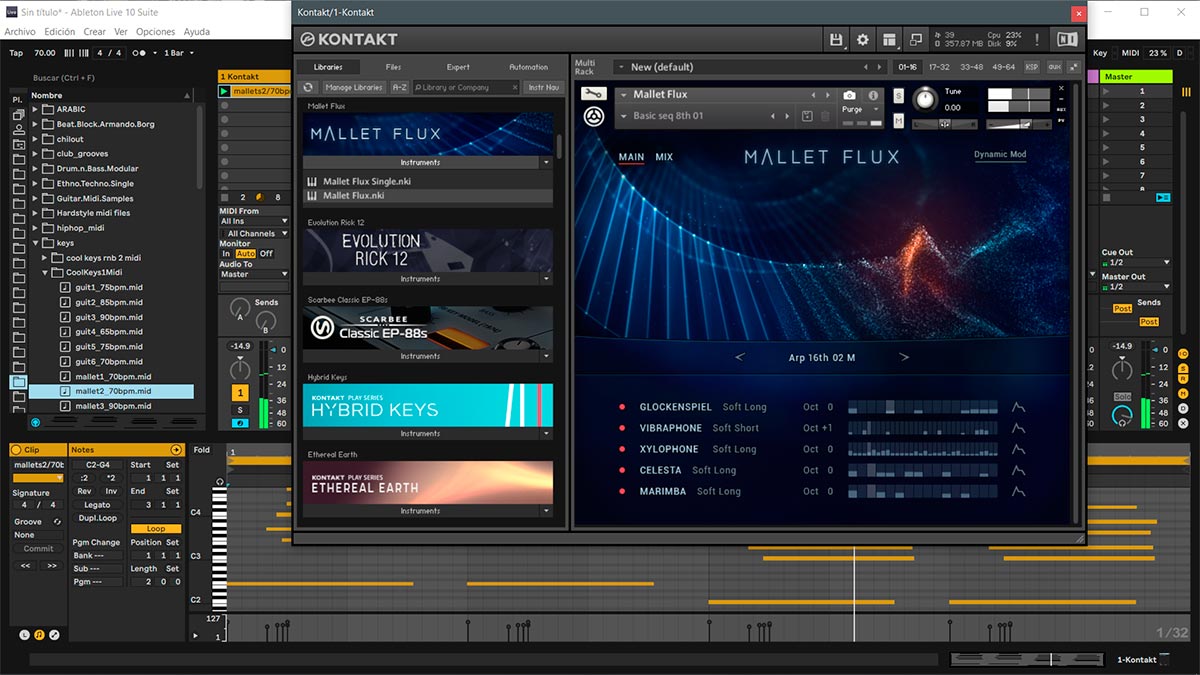Open Mallet Flux Instruments dropdown arrow
This screenshot has height=675, width=1200.
[545, 162]
